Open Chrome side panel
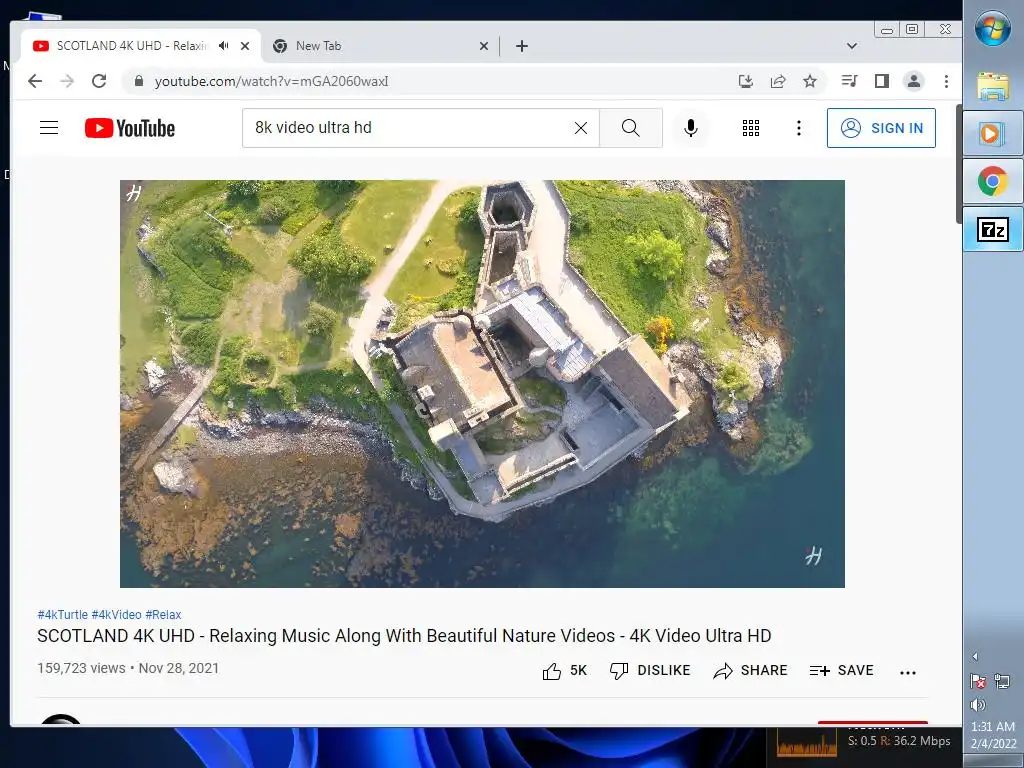 tap(882, 81)
